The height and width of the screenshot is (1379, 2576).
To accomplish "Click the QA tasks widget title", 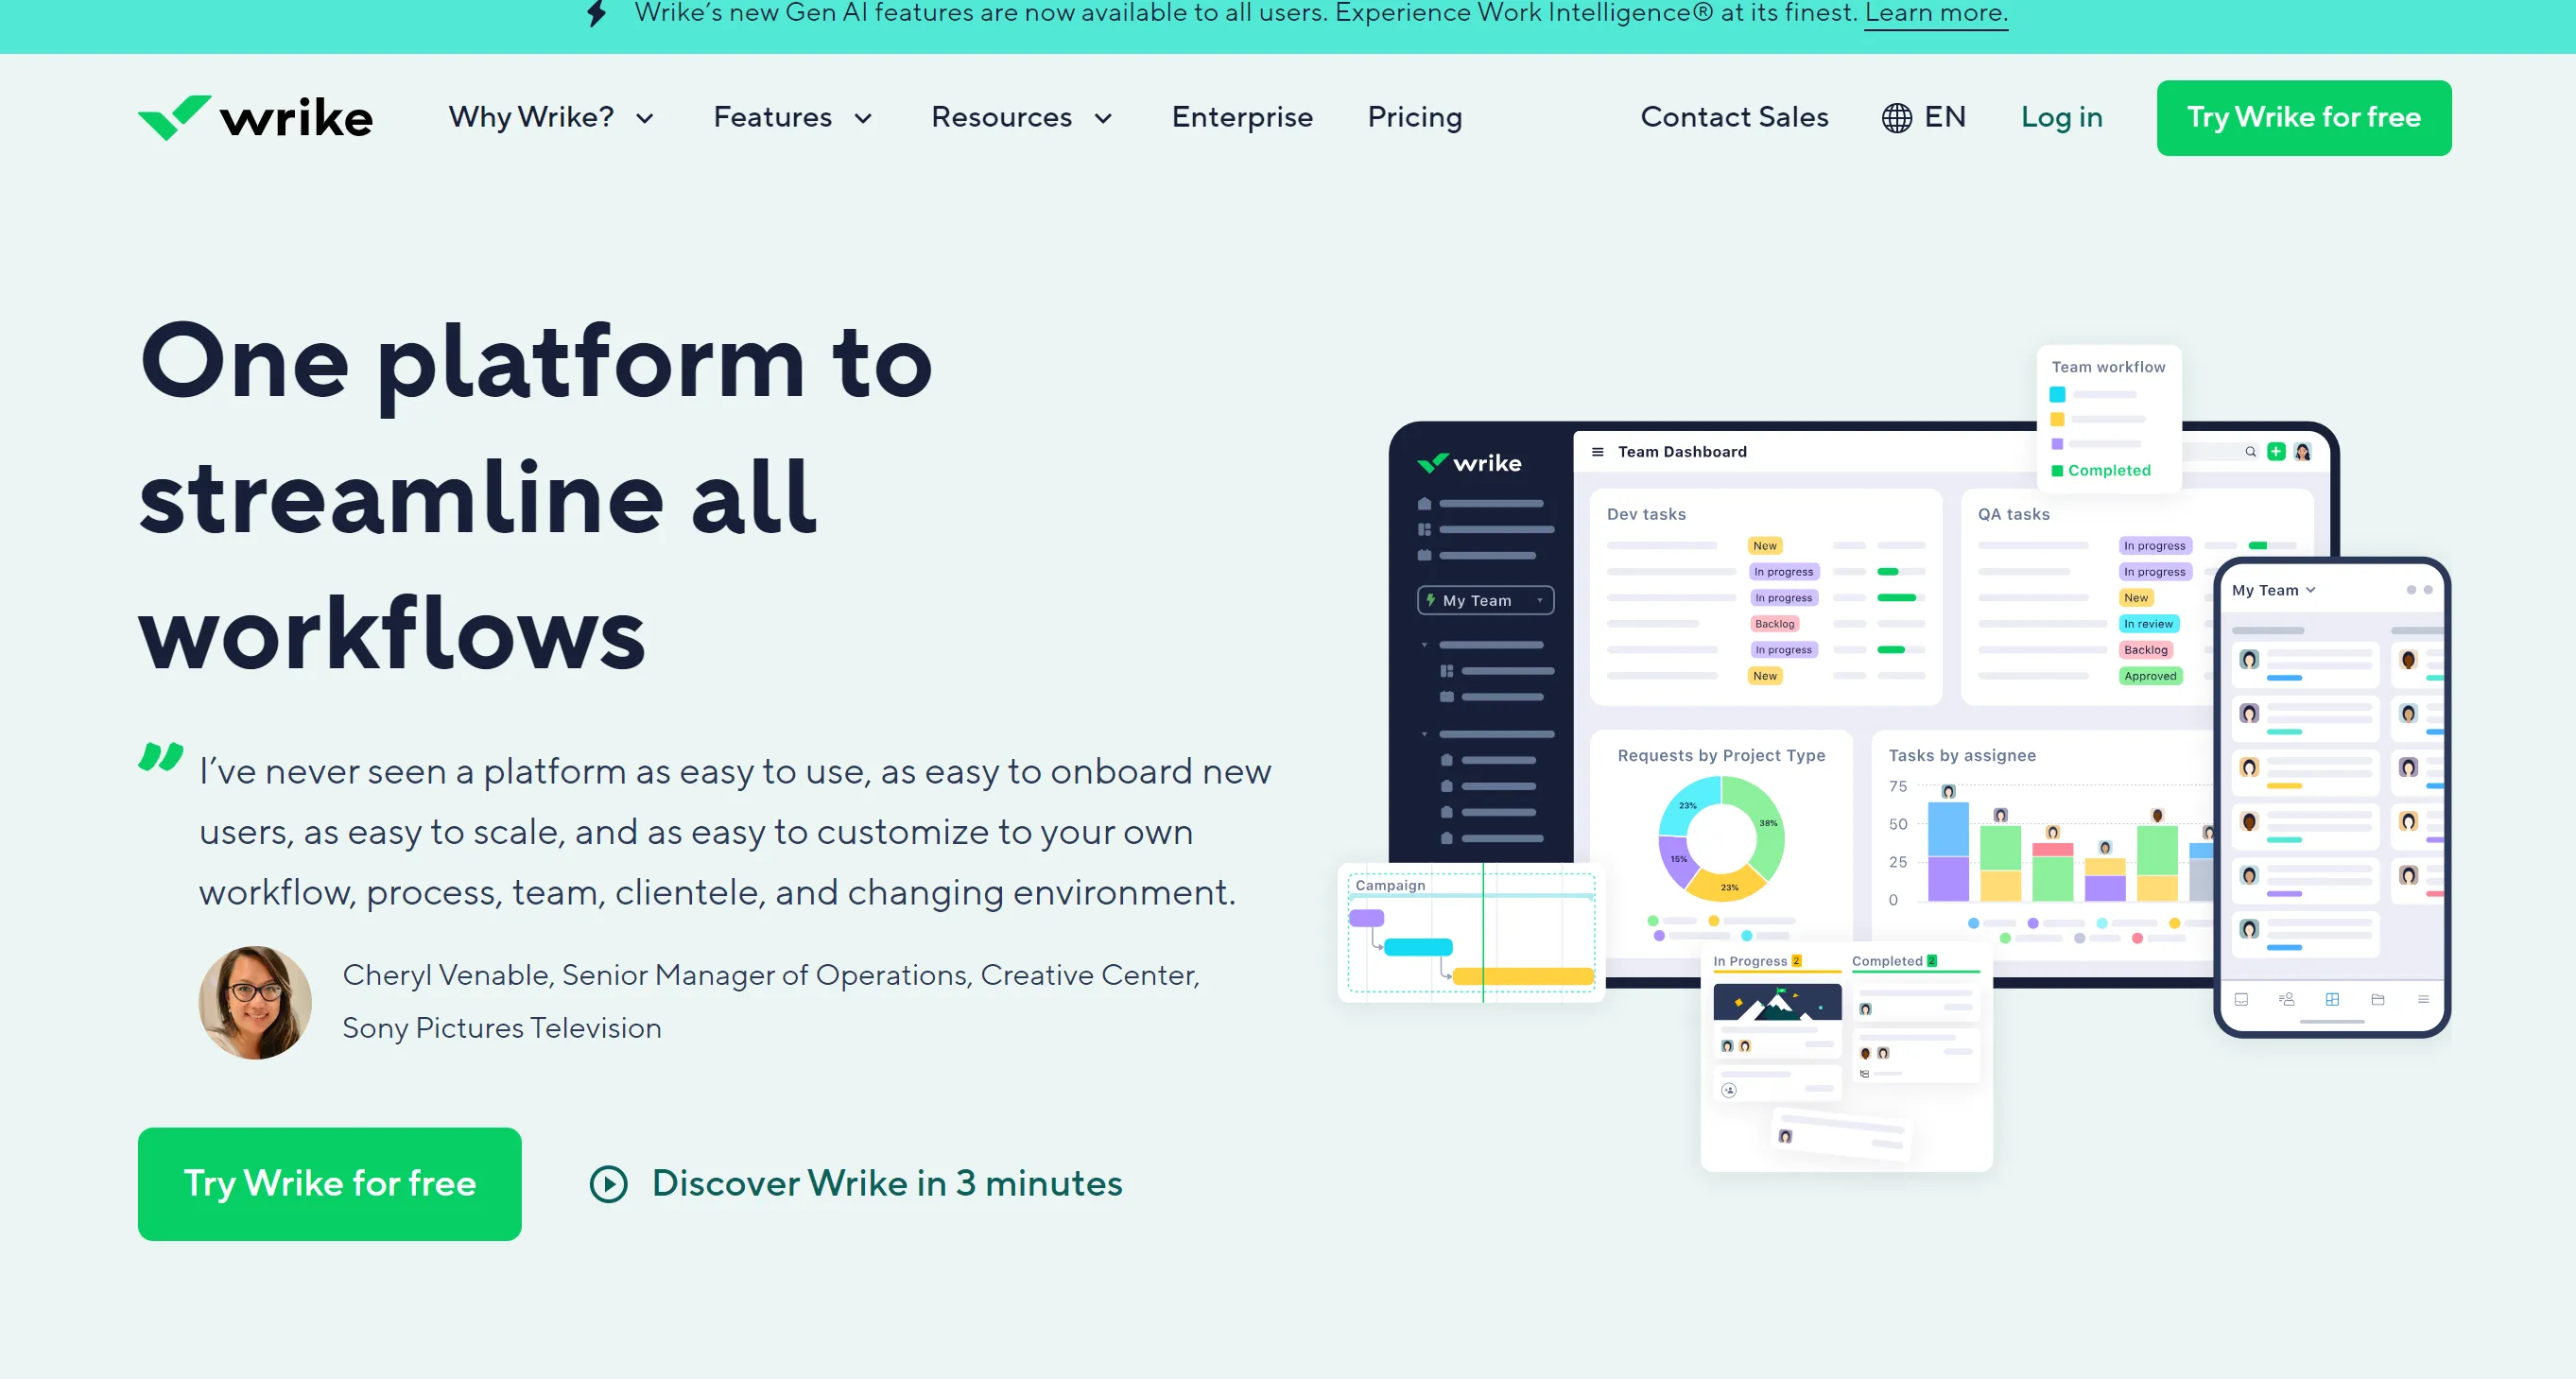I will 2013,514.
